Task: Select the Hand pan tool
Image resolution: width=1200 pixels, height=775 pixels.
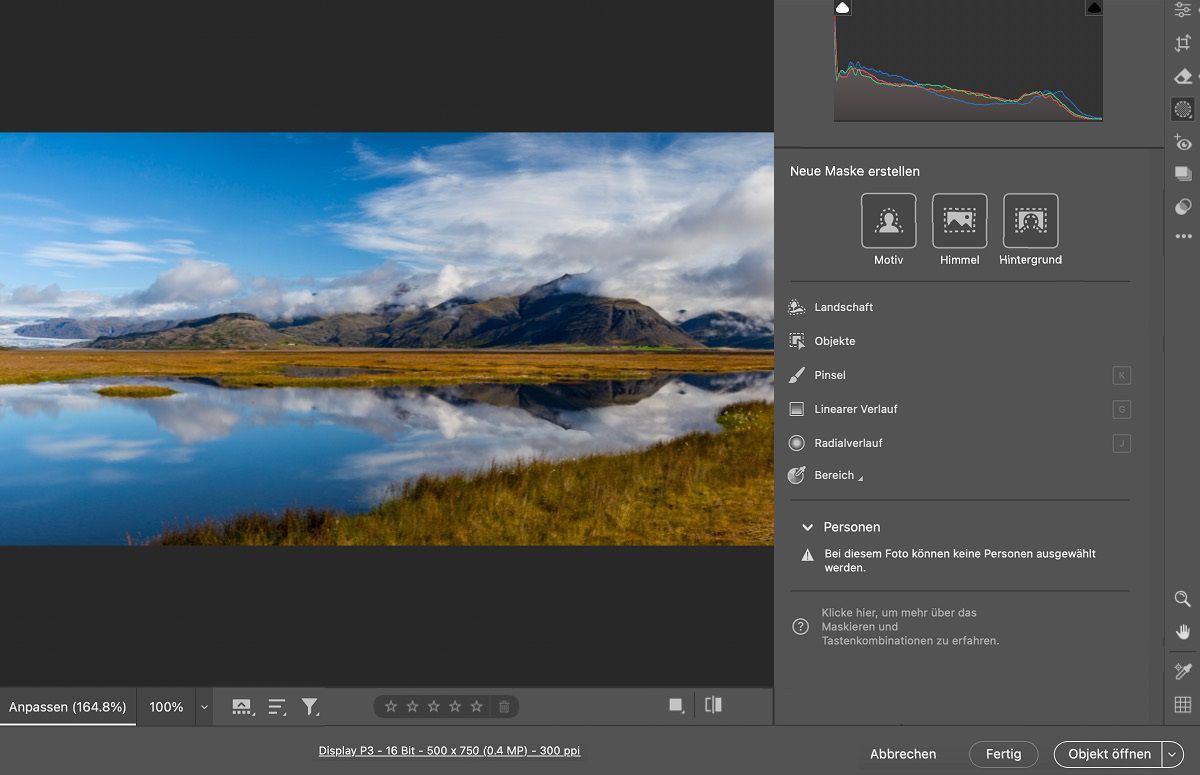Action: [1183, 632]
